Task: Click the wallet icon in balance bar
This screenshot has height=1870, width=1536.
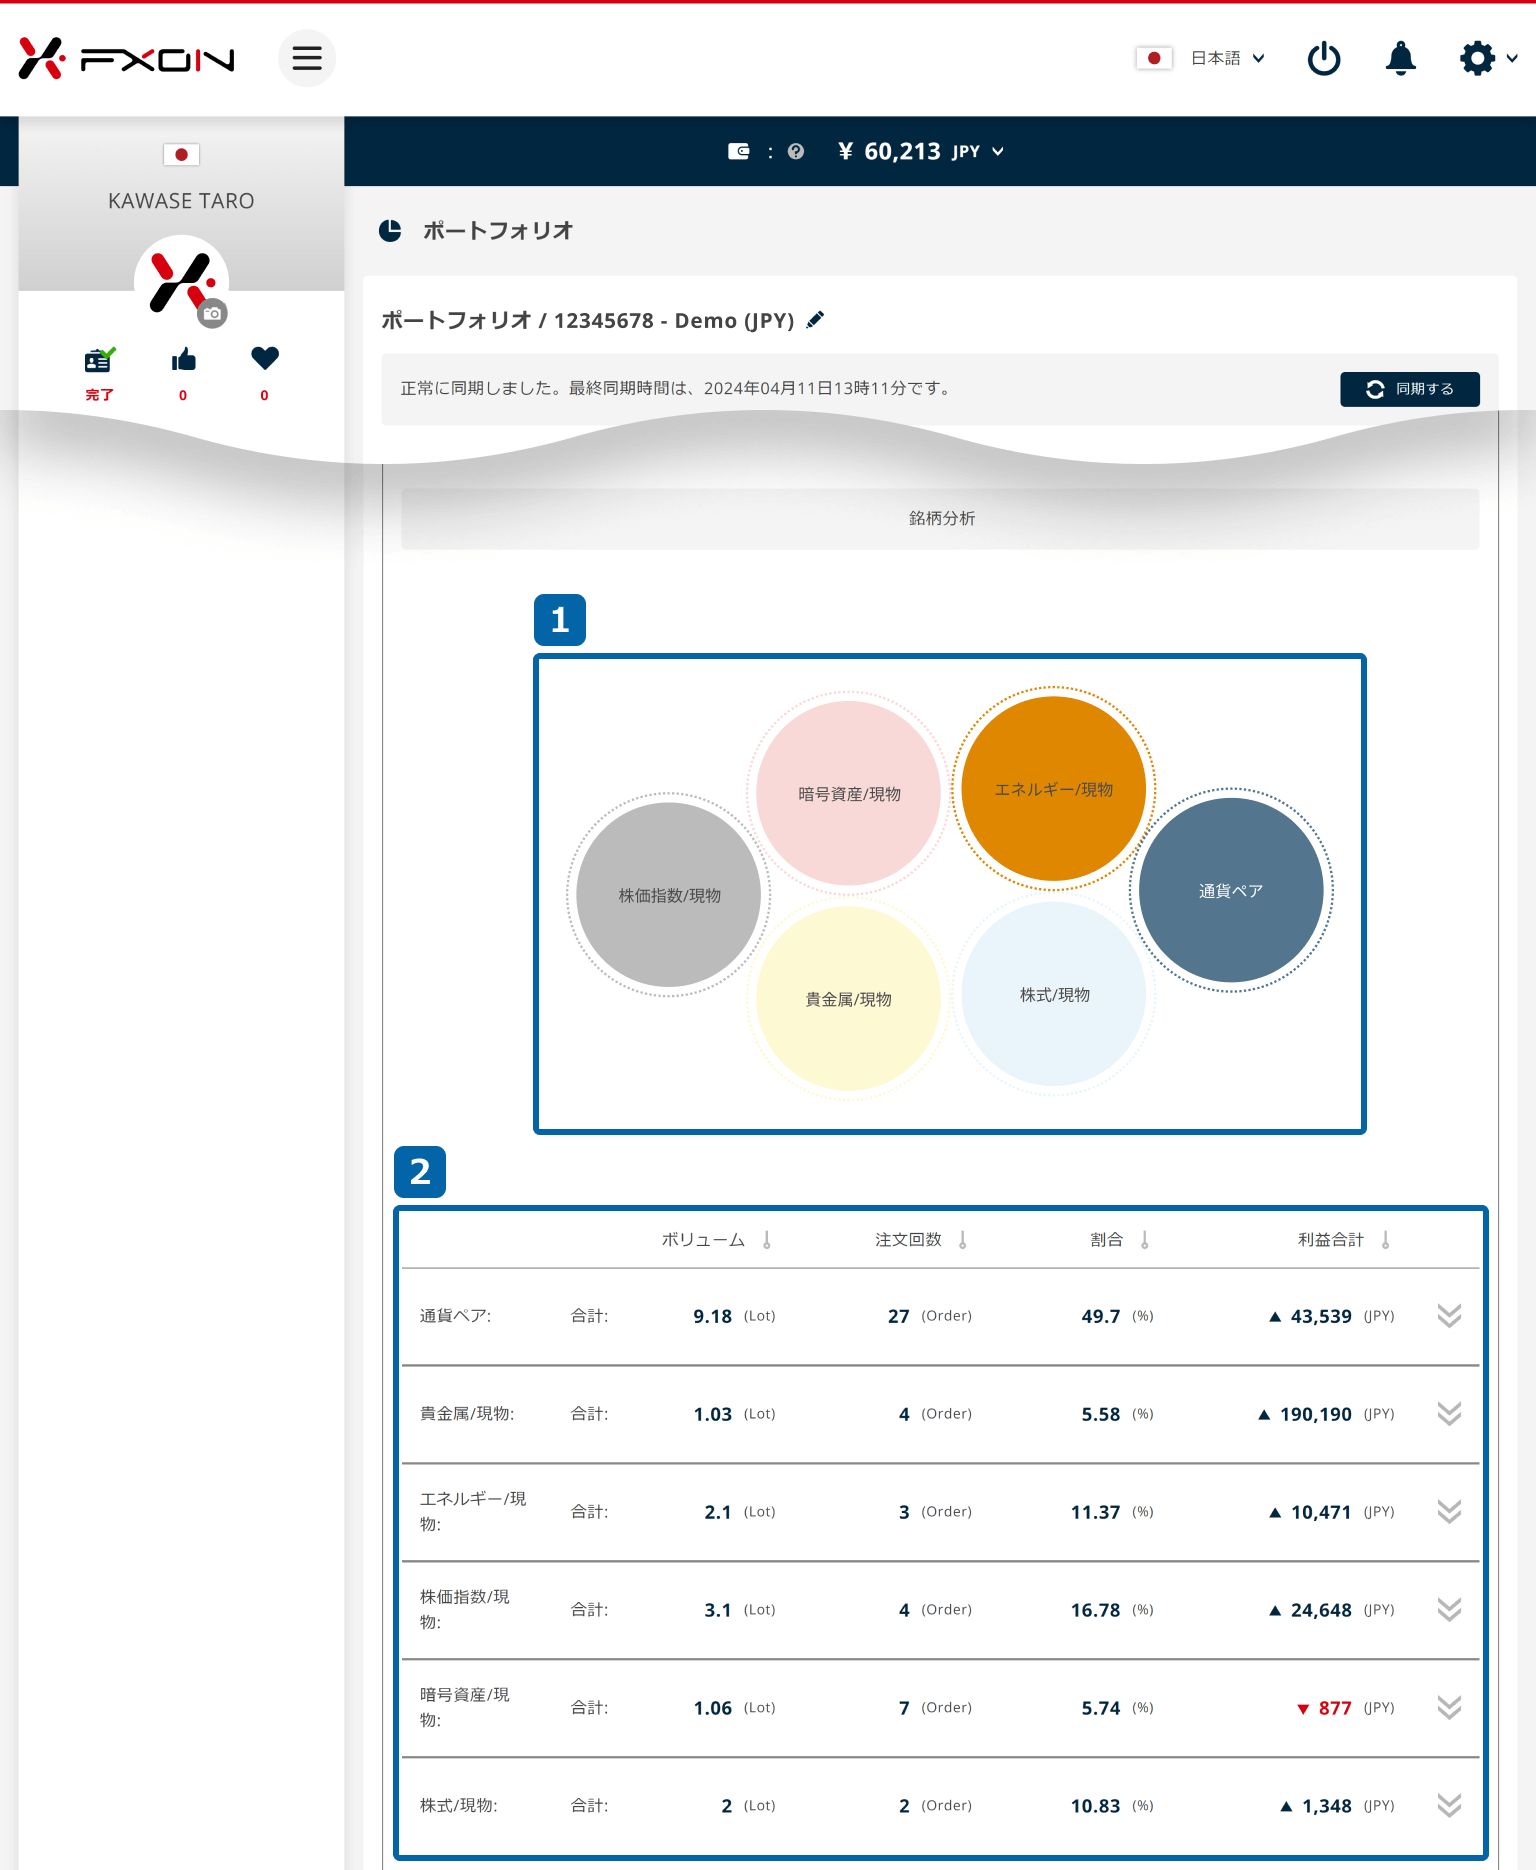Action: click(739, 152)
